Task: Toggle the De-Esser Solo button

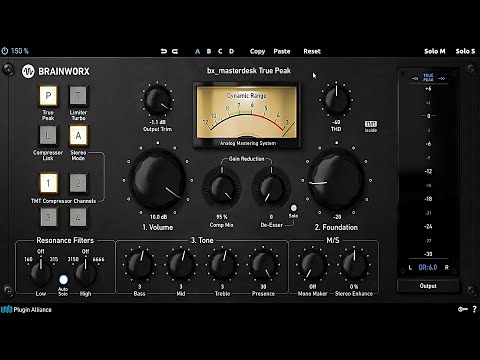Action: point(294,208)
